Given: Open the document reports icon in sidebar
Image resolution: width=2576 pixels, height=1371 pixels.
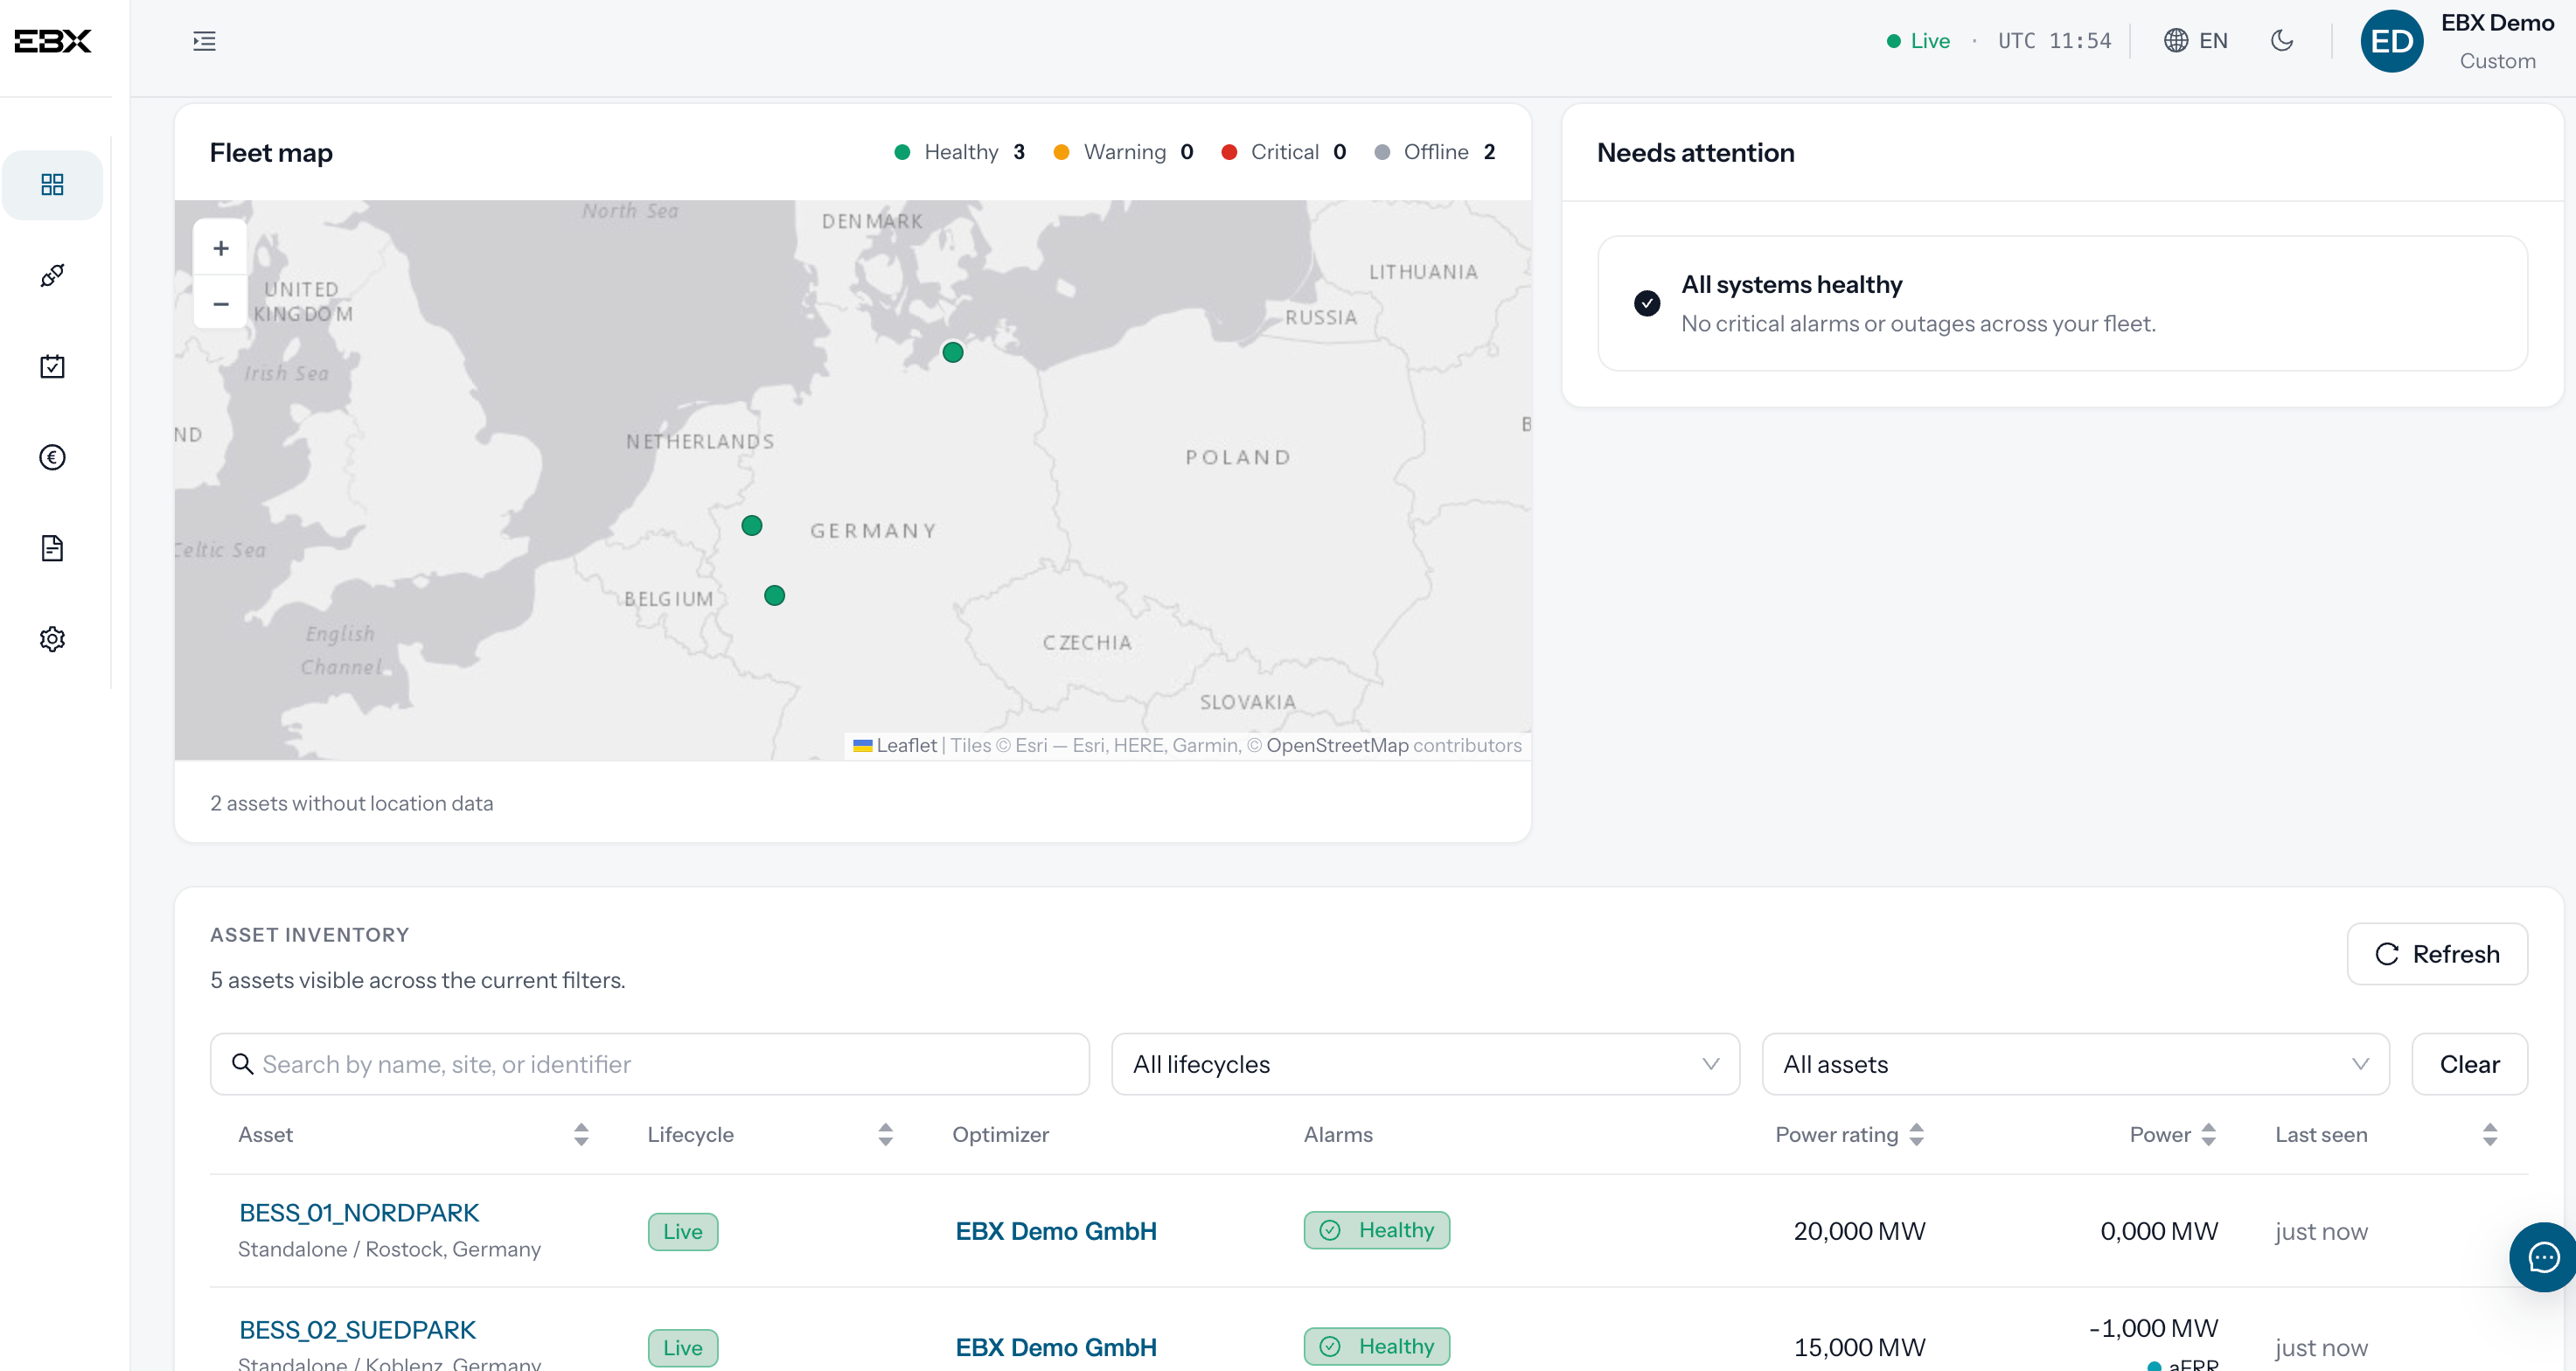Looking at the screenshot, I should click(52, 548).
